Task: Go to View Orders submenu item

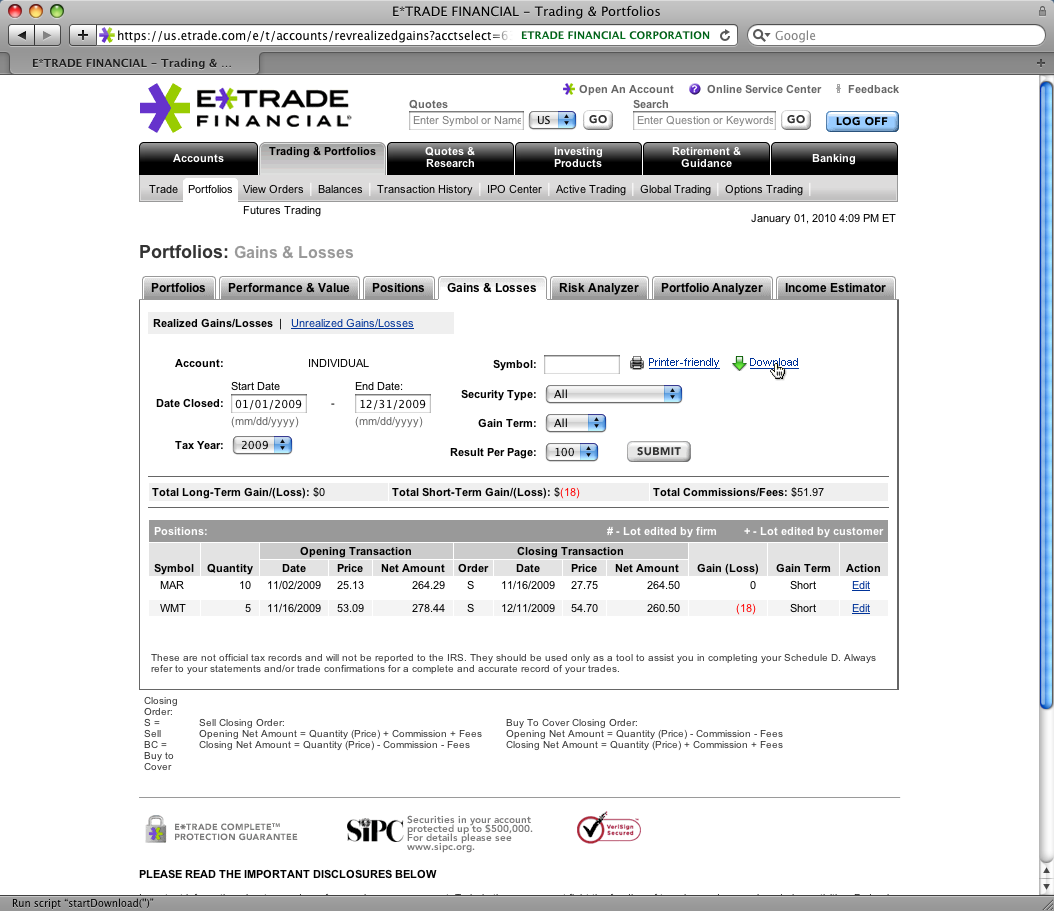Action: tap(273, 190)
